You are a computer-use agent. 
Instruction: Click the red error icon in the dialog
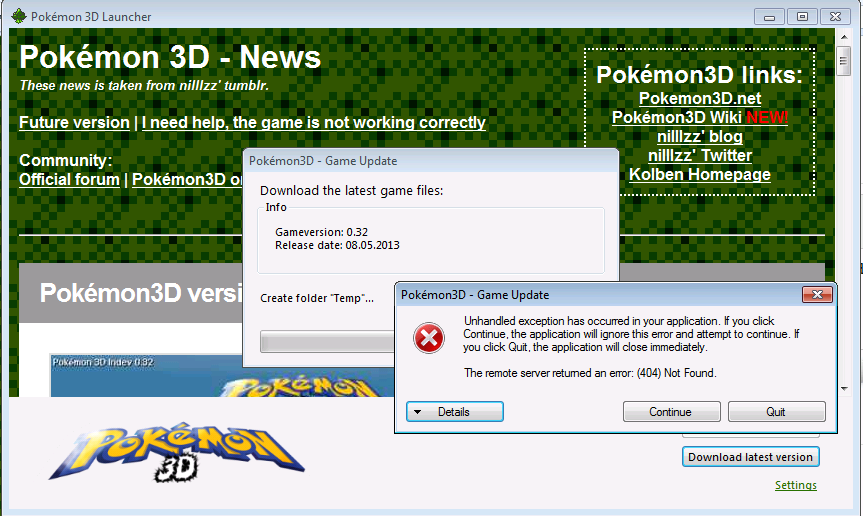[x=429, y=338]
